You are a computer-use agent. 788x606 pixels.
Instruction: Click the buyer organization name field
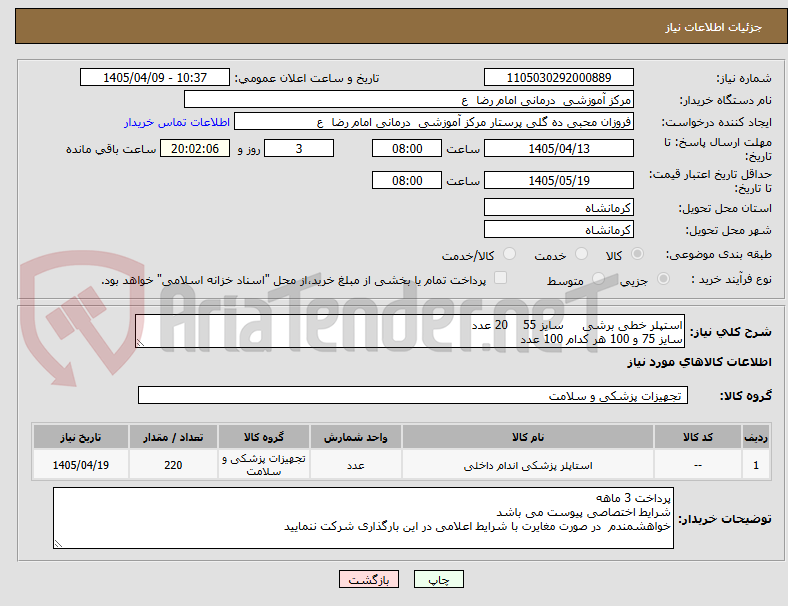click(409, 99)
